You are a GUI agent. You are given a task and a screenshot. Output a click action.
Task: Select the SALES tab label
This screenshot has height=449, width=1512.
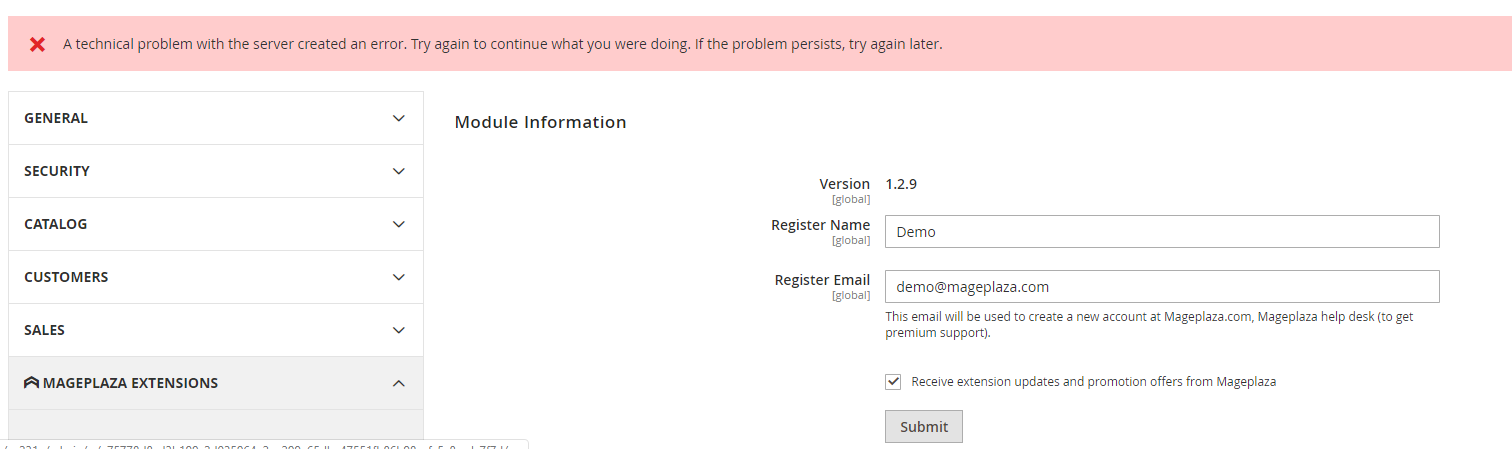pos(44,330)
